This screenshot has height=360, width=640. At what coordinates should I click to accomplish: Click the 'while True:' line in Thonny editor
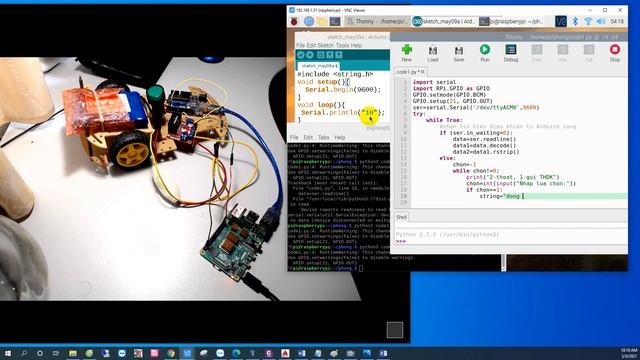444,120
